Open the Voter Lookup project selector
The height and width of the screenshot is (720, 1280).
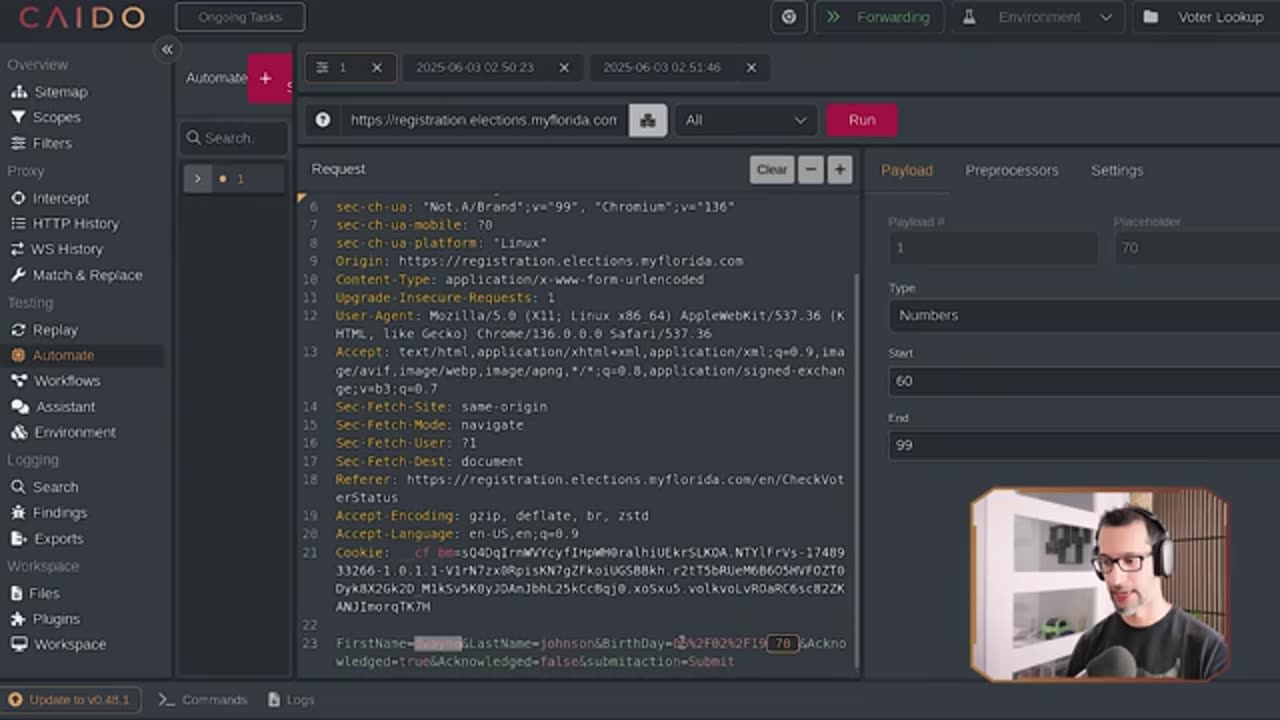1206,17
